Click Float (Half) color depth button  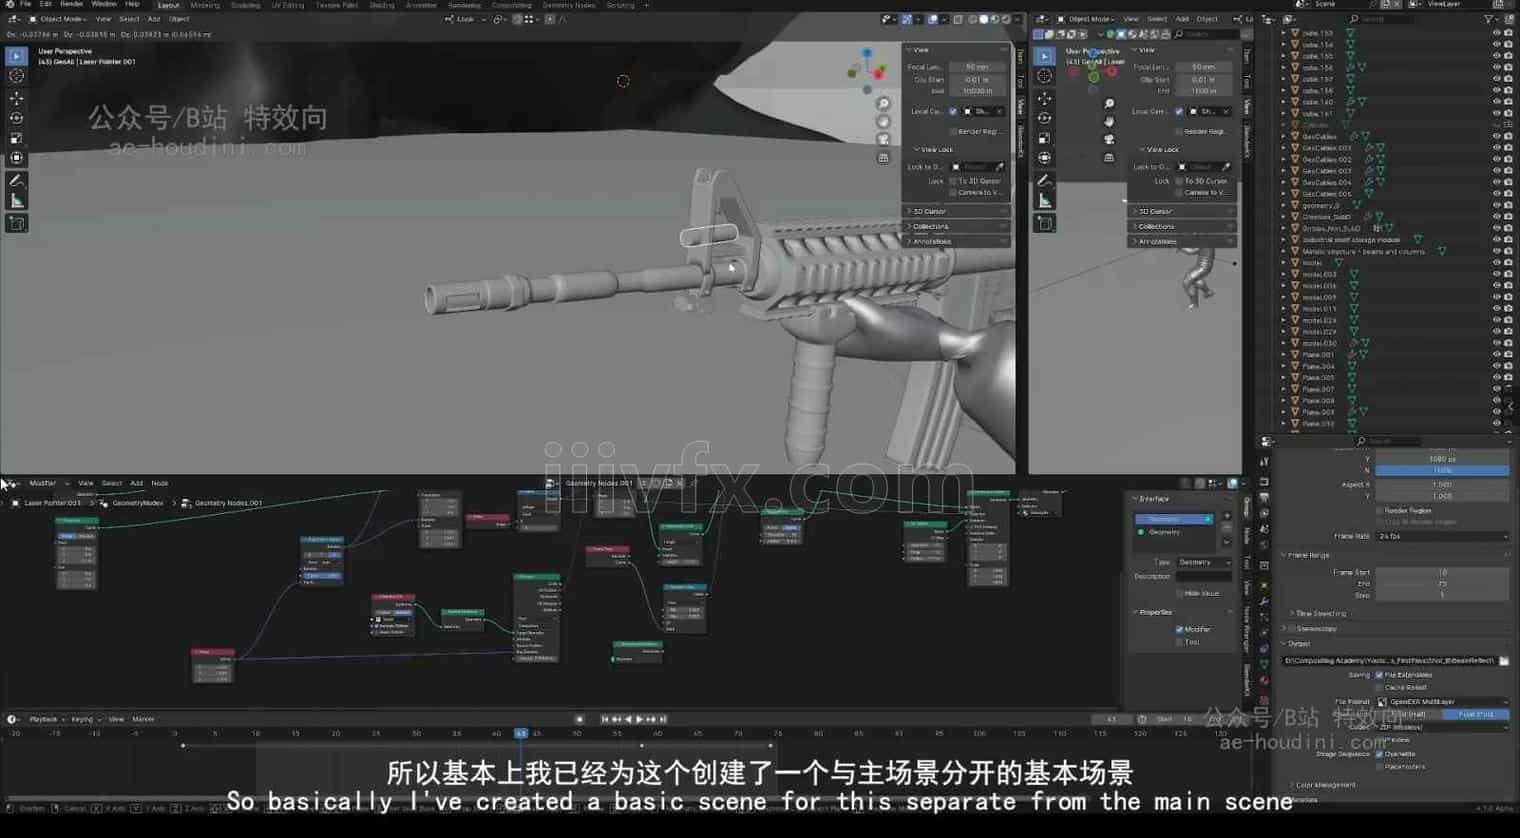tap(1409, 715)
